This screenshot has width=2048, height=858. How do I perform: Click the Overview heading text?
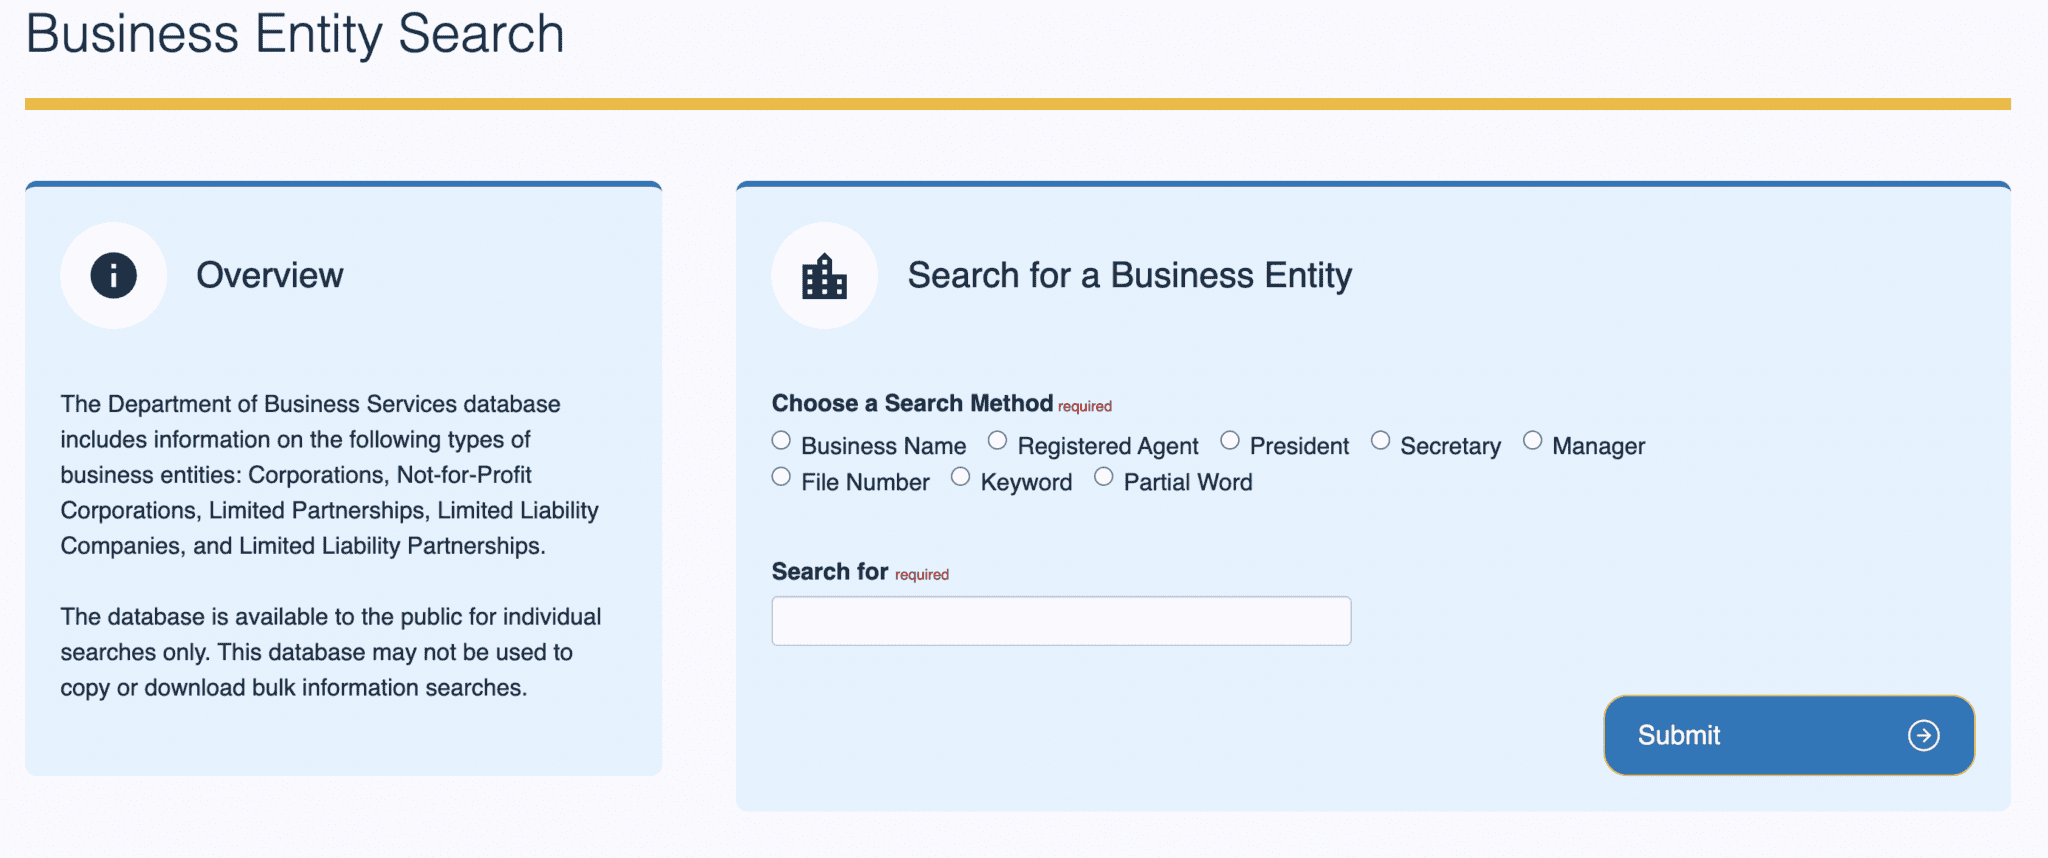(270, 275)
